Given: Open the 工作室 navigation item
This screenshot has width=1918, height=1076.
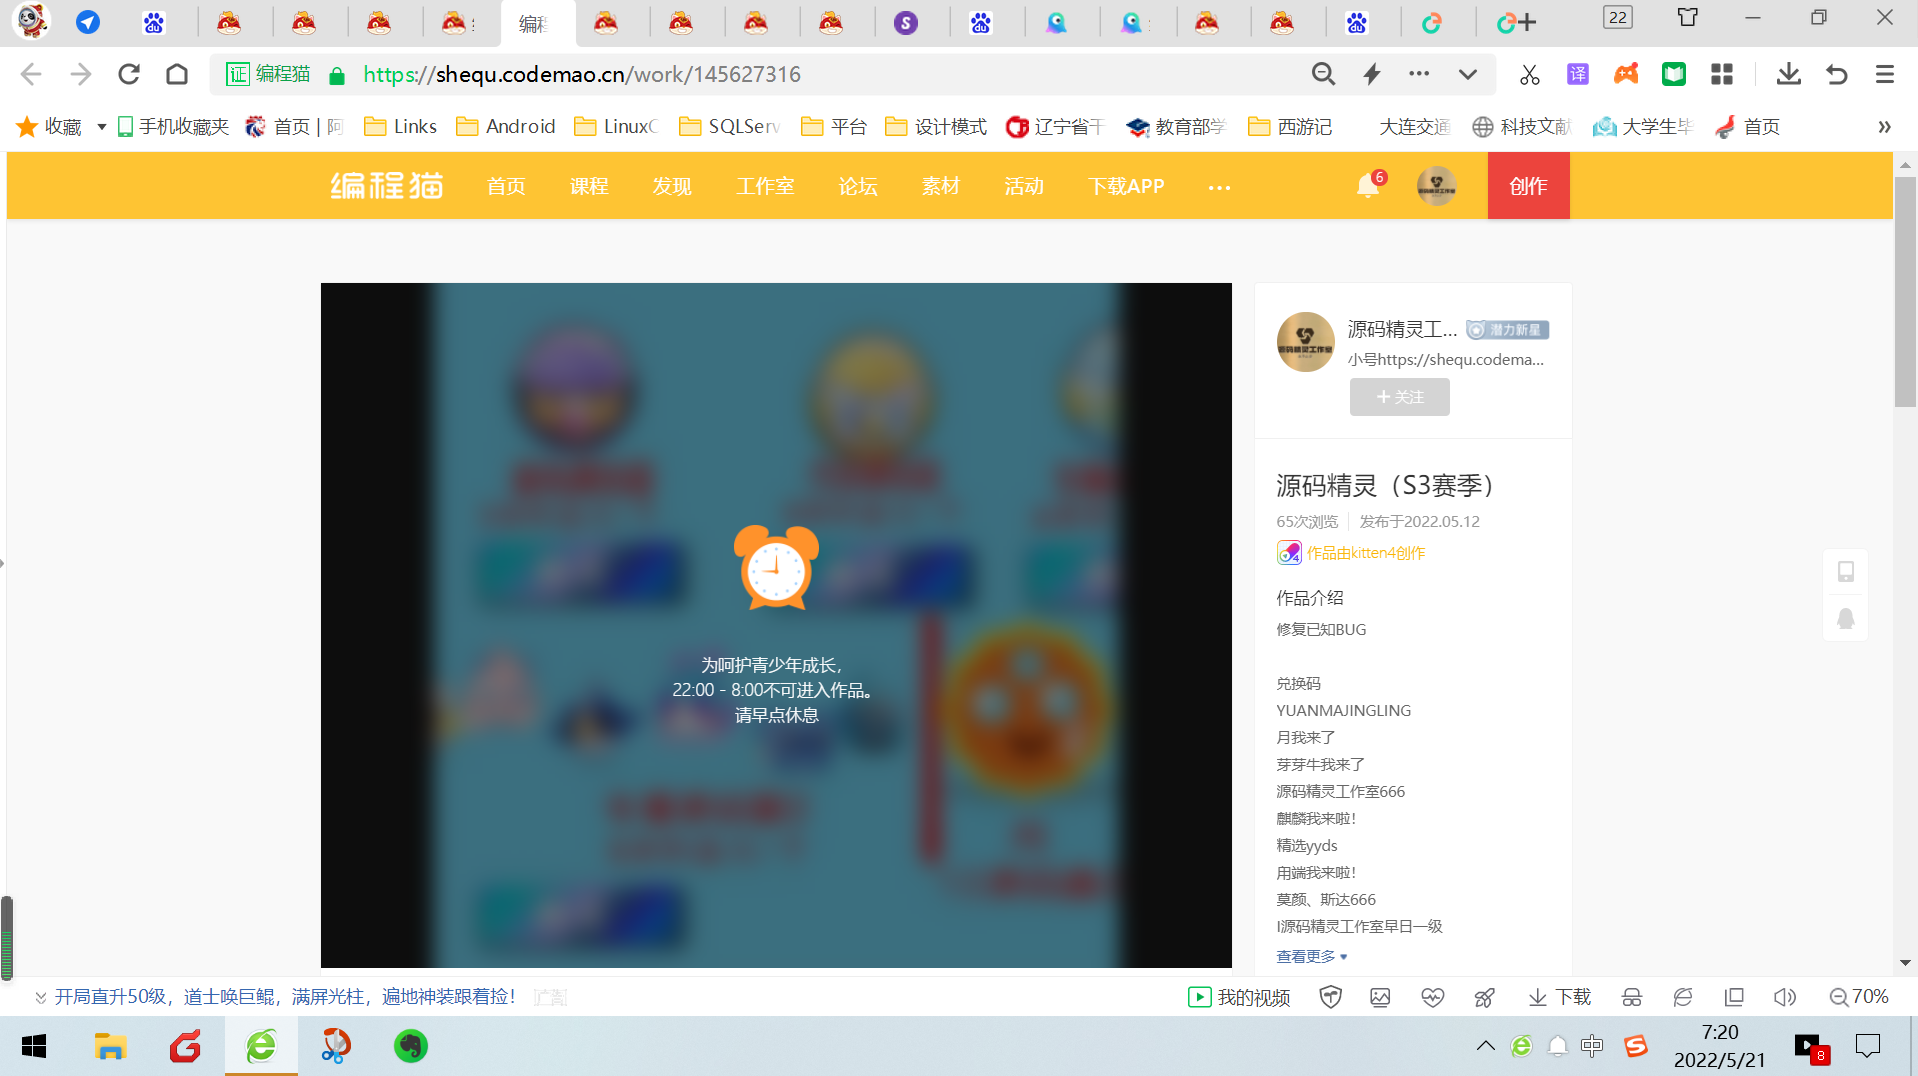Looking at the screenshot, I should (765, 186).
